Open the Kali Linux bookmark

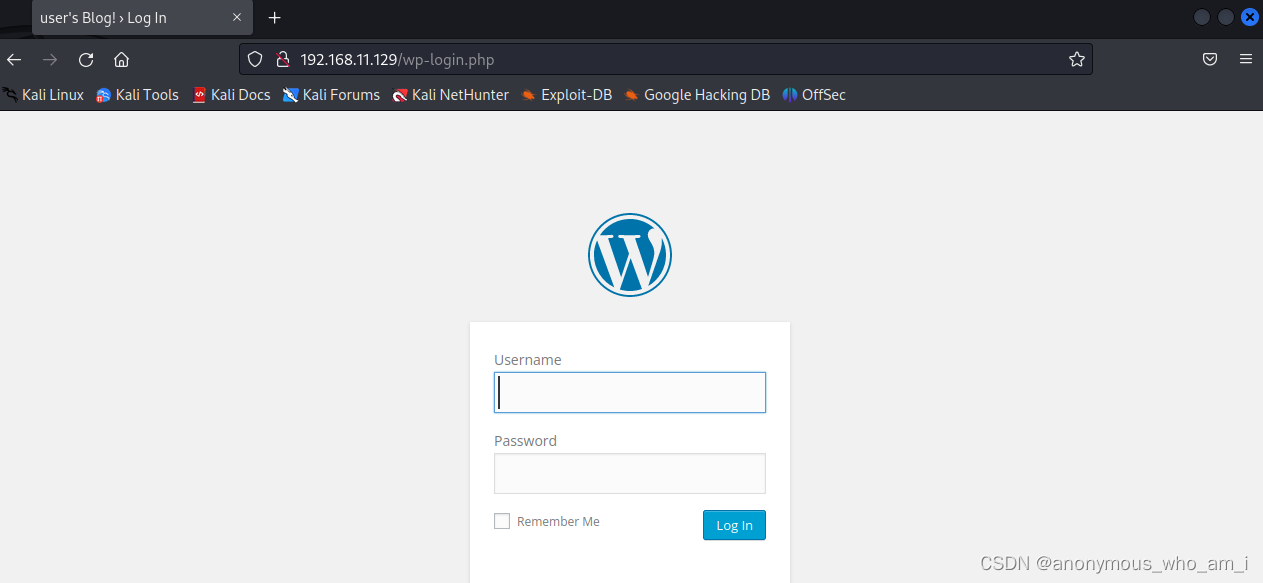(43, 95)
